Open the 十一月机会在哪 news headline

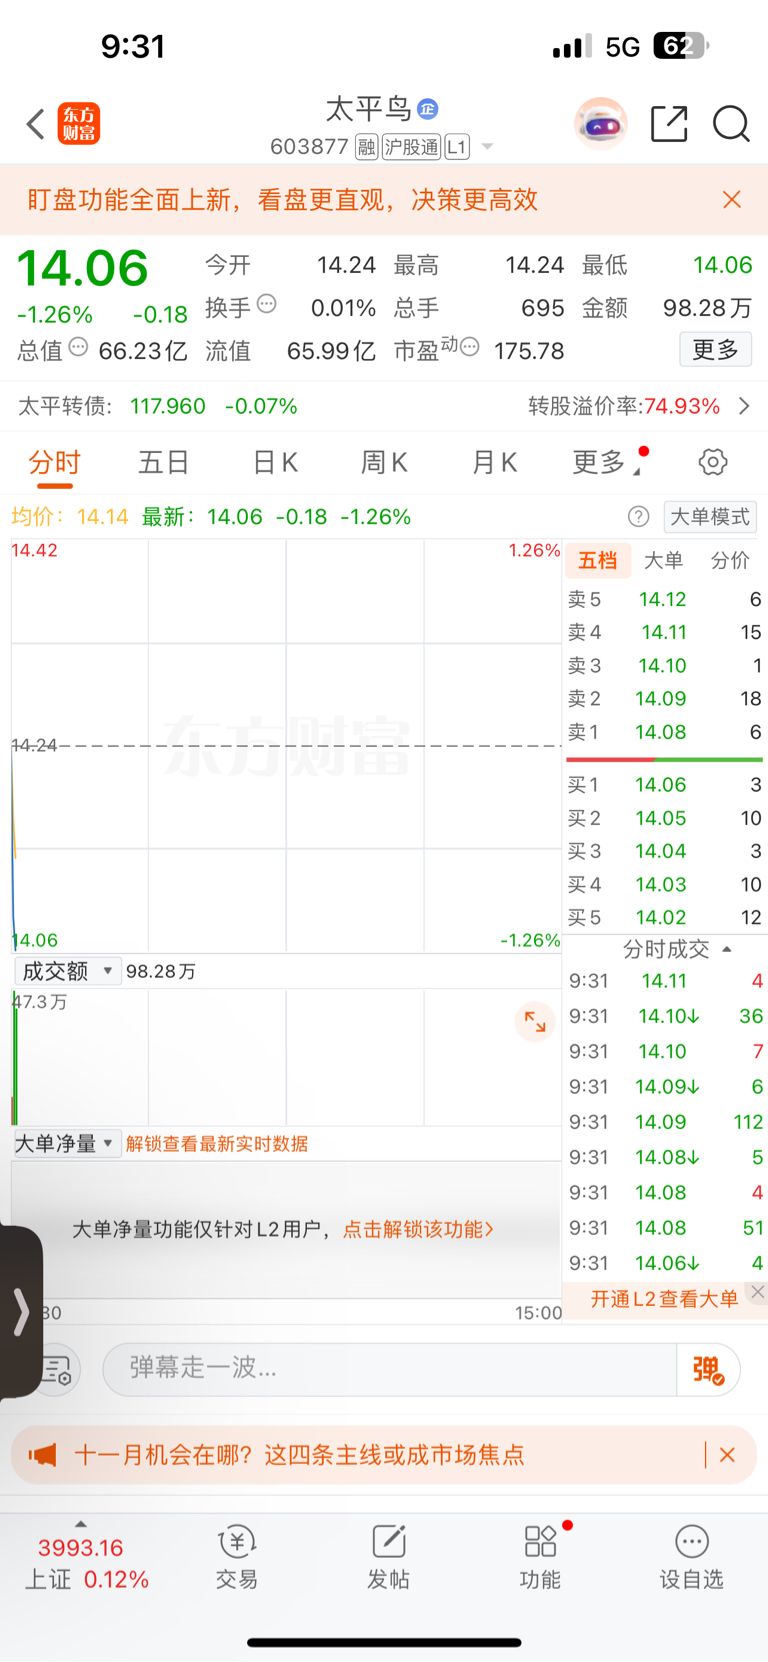coord(299,1455)
